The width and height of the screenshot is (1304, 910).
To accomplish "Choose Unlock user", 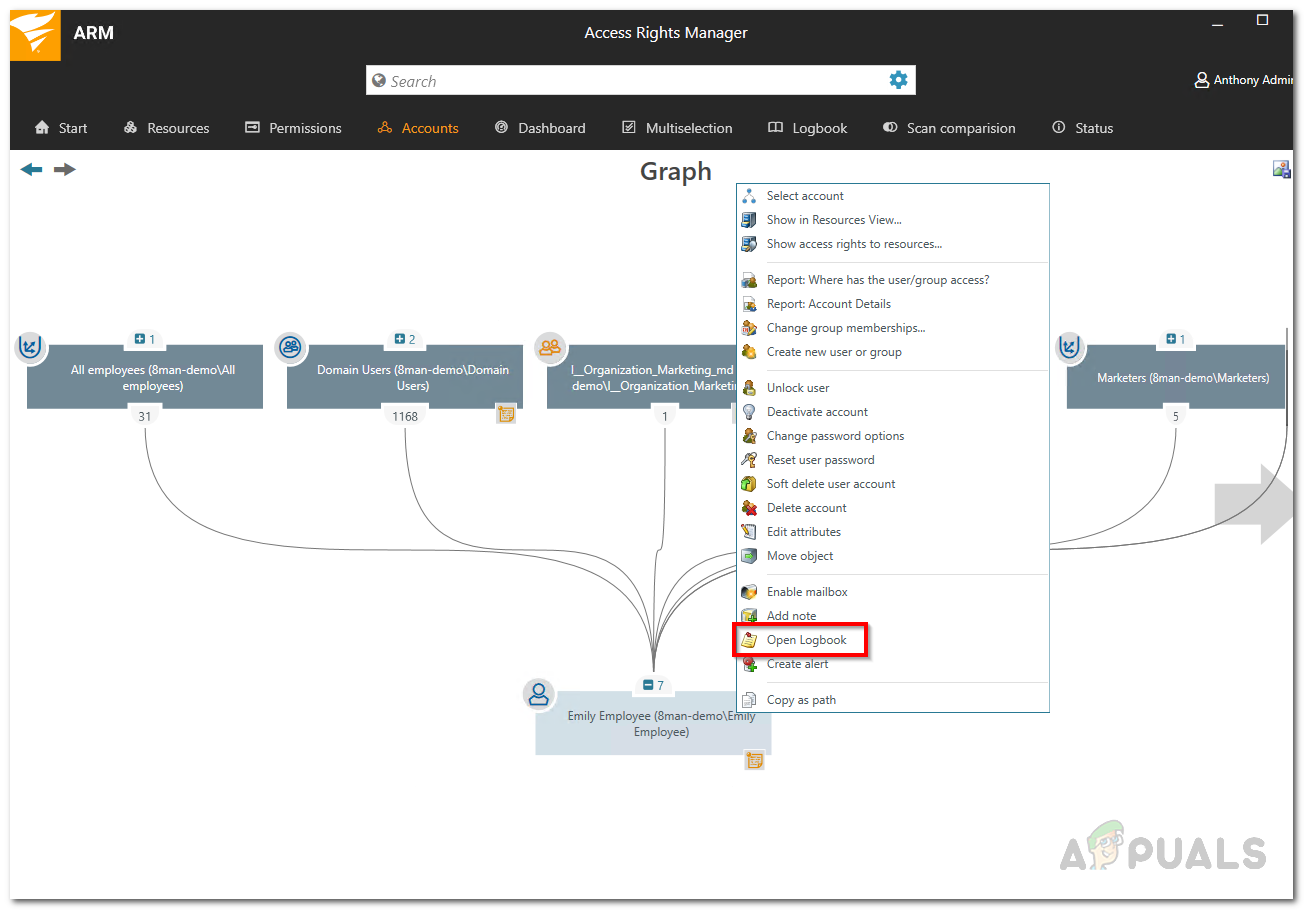I will pyautogui.click(x=893, y=388).
